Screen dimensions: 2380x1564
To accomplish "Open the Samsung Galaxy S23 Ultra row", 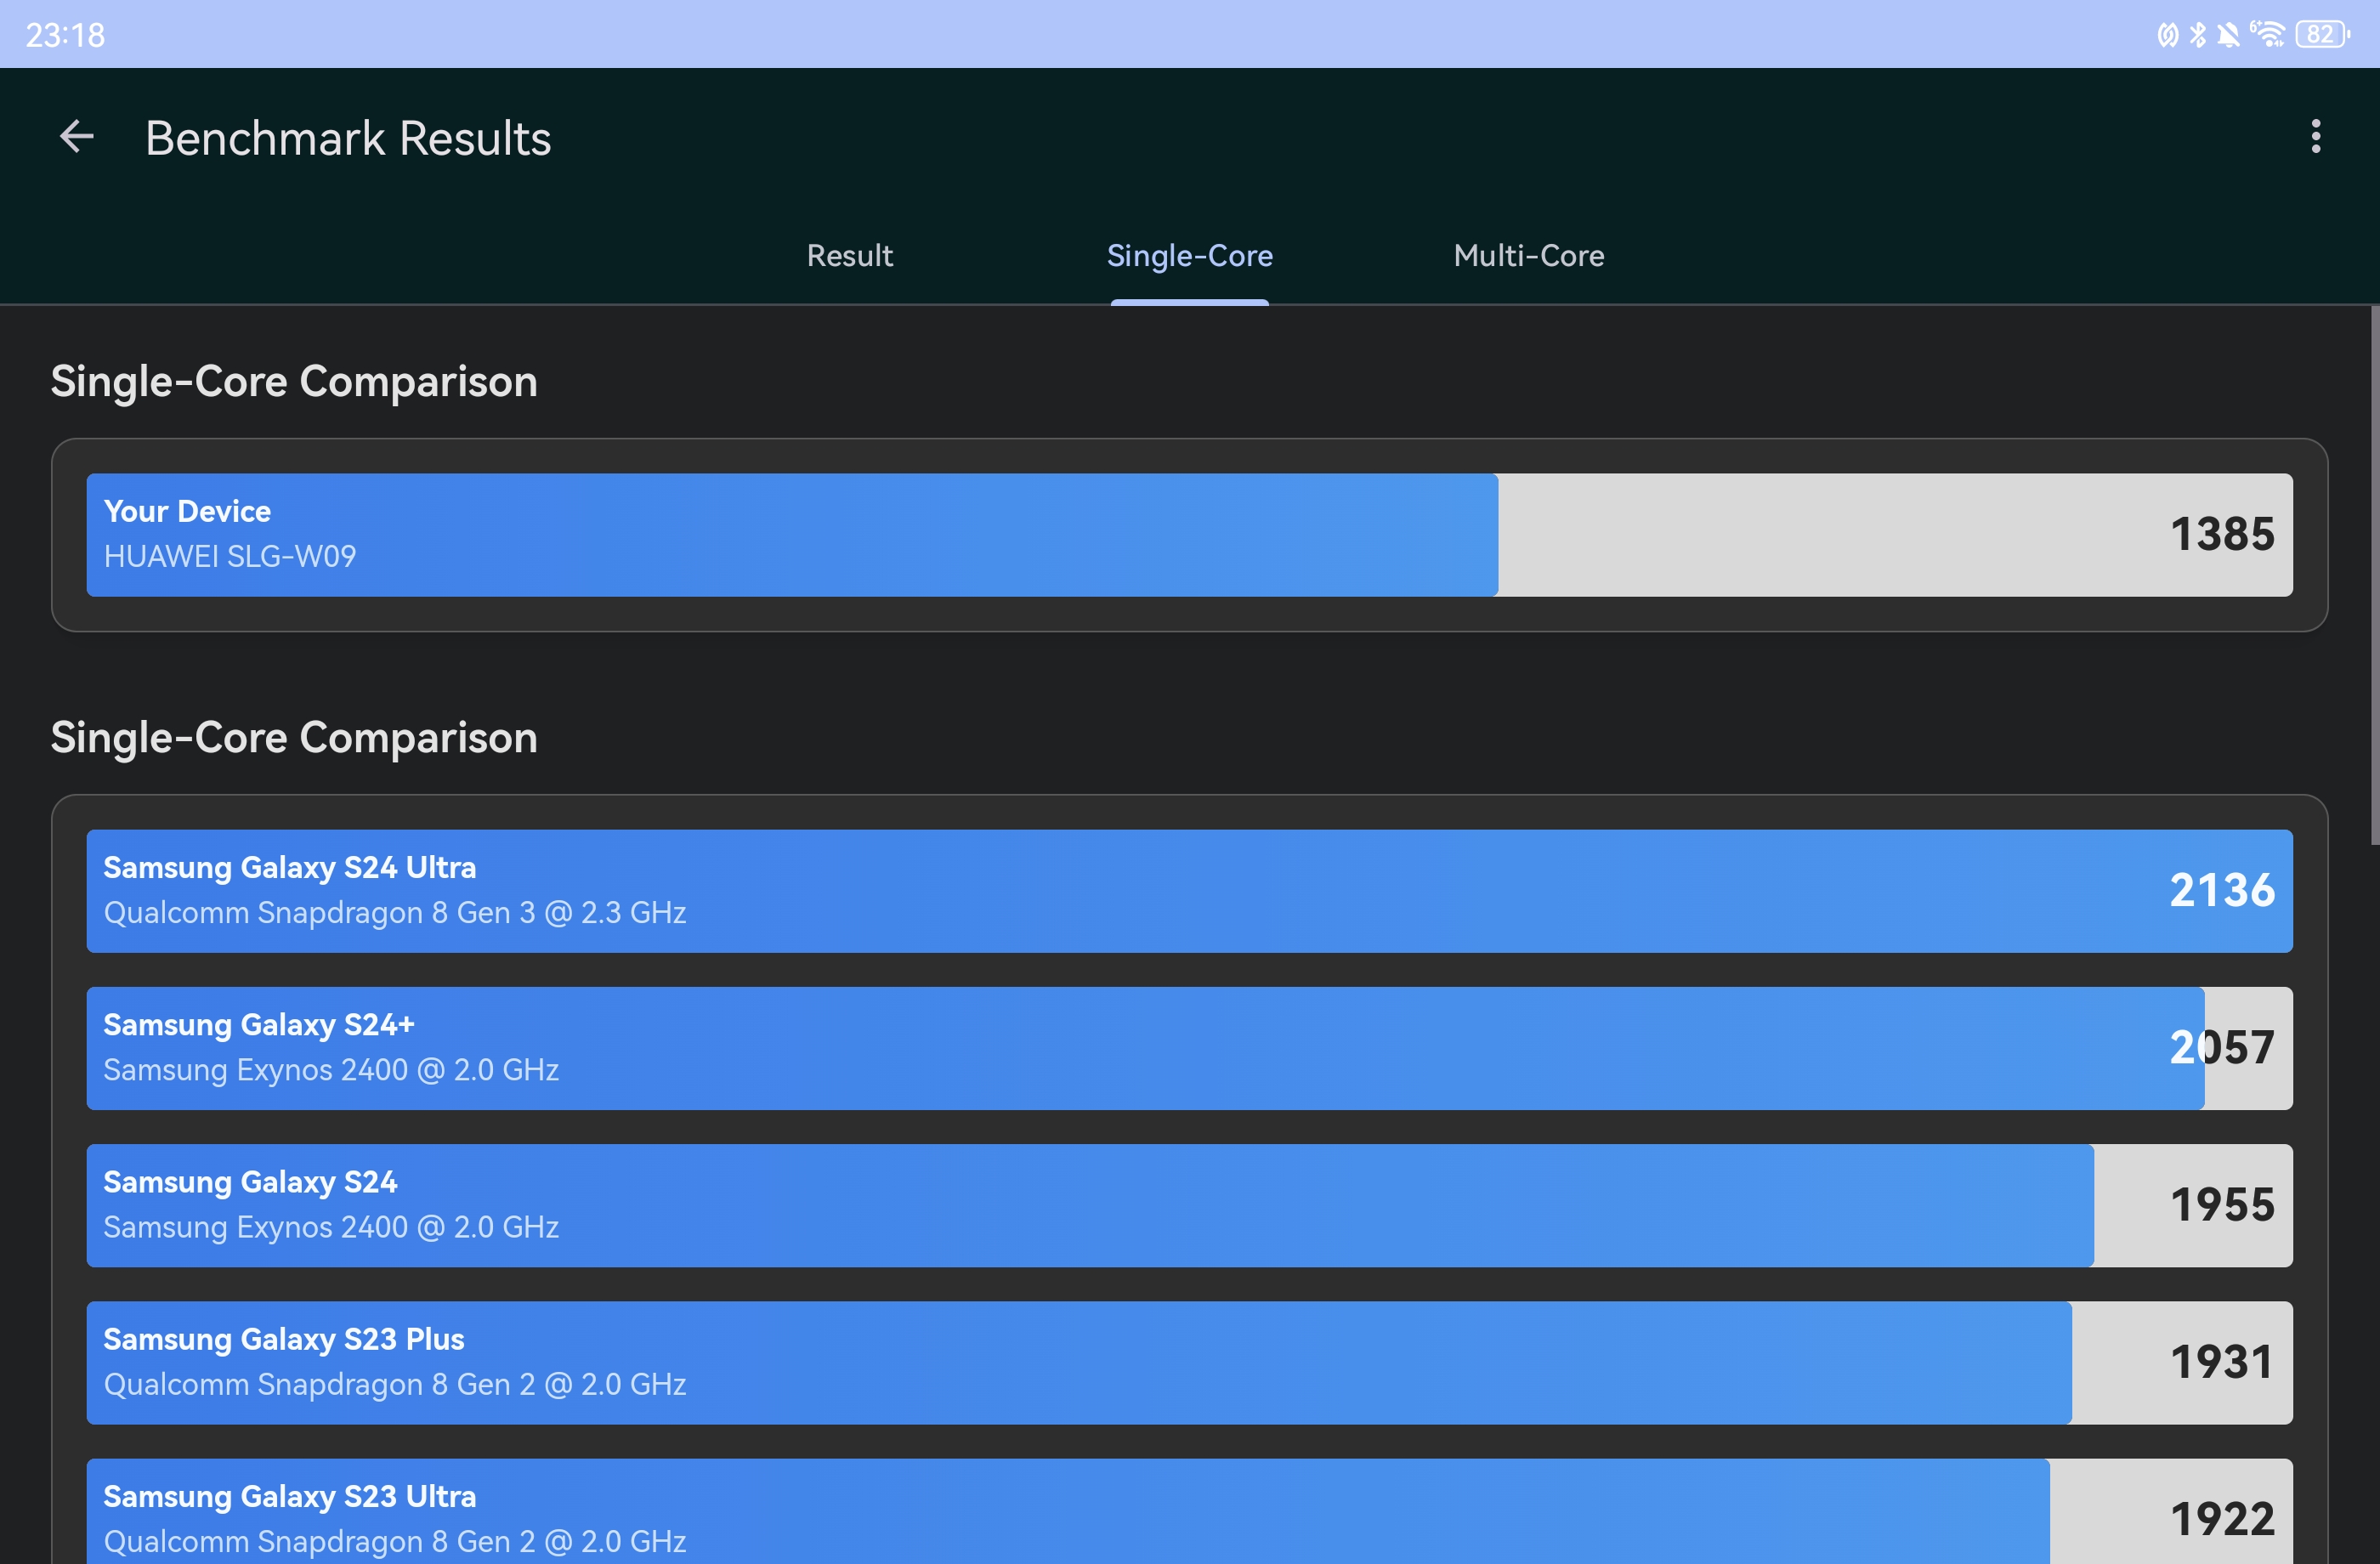I will pos(1189,1515).
